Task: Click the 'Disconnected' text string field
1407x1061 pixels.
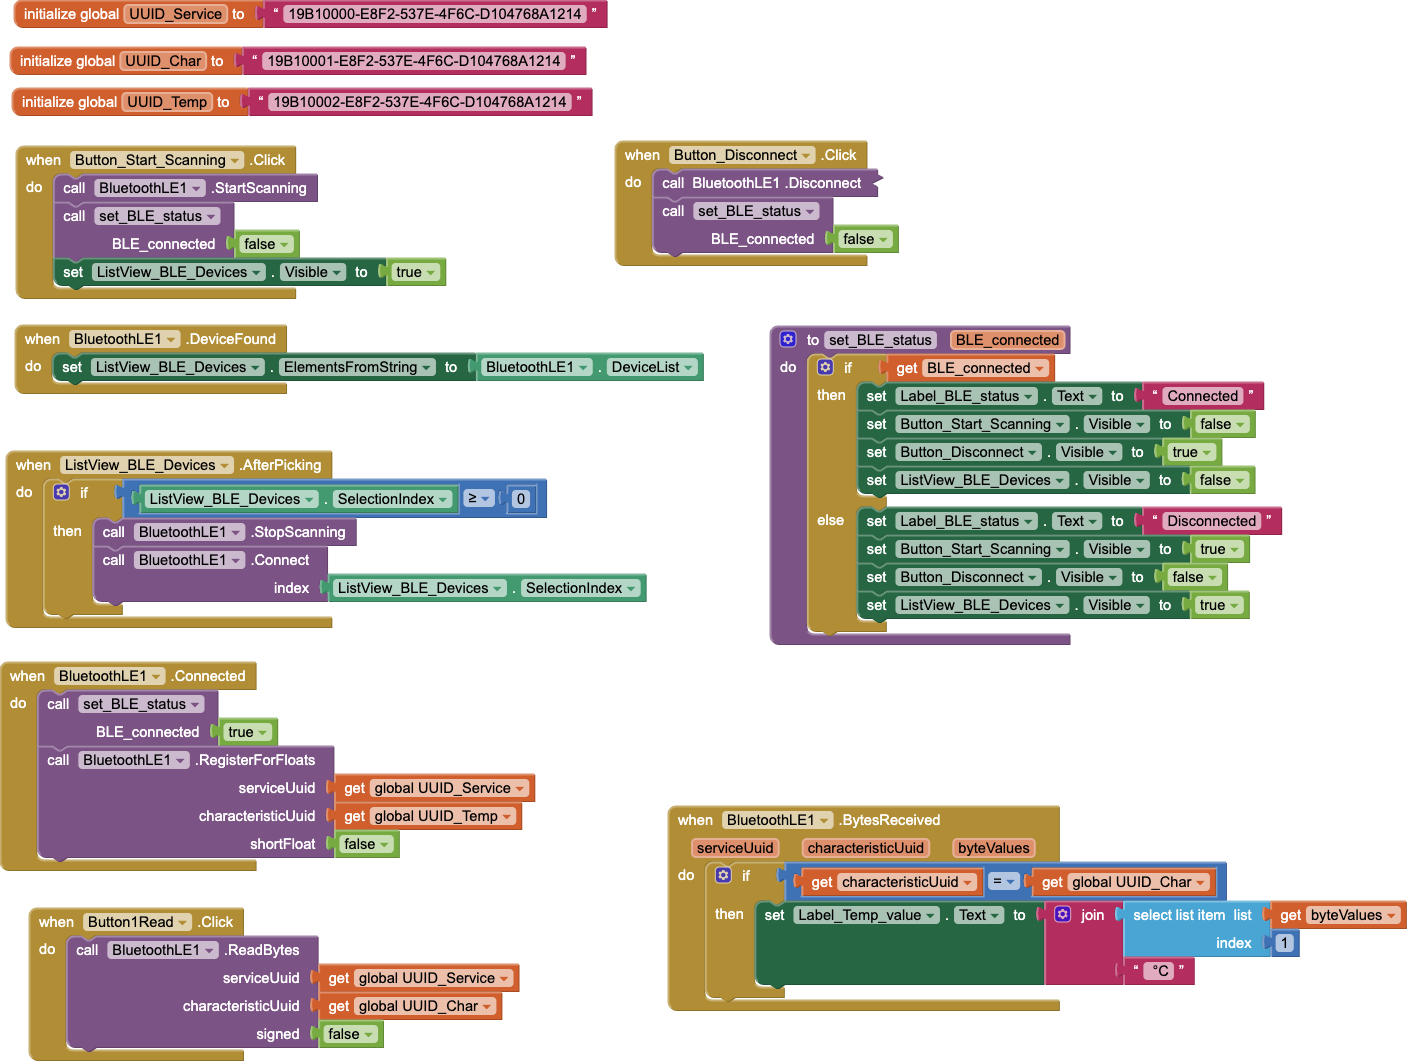Action: click(x=1210, y=521)
